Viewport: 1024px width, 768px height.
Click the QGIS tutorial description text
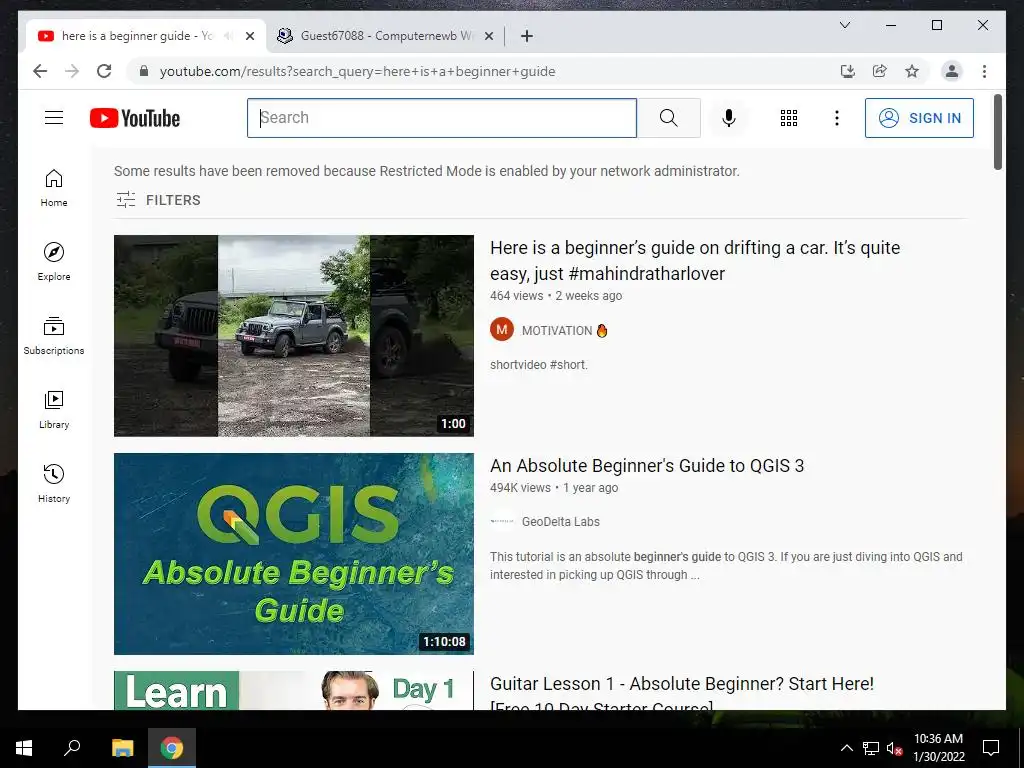[726, 566]
